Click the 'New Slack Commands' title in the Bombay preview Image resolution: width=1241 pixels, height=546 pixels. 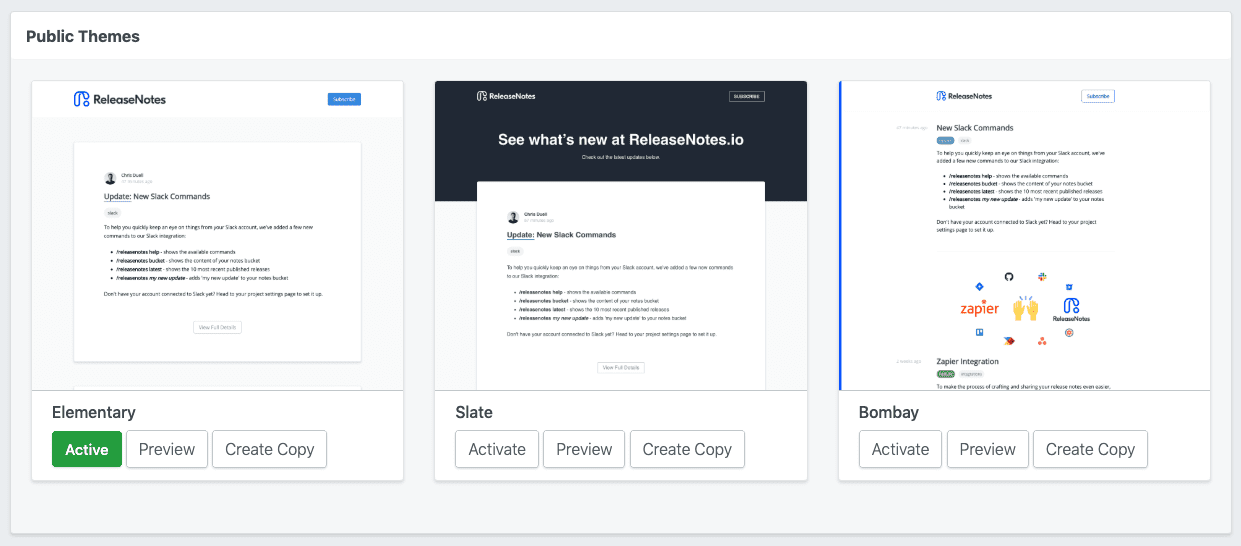(x=975, y=128)
